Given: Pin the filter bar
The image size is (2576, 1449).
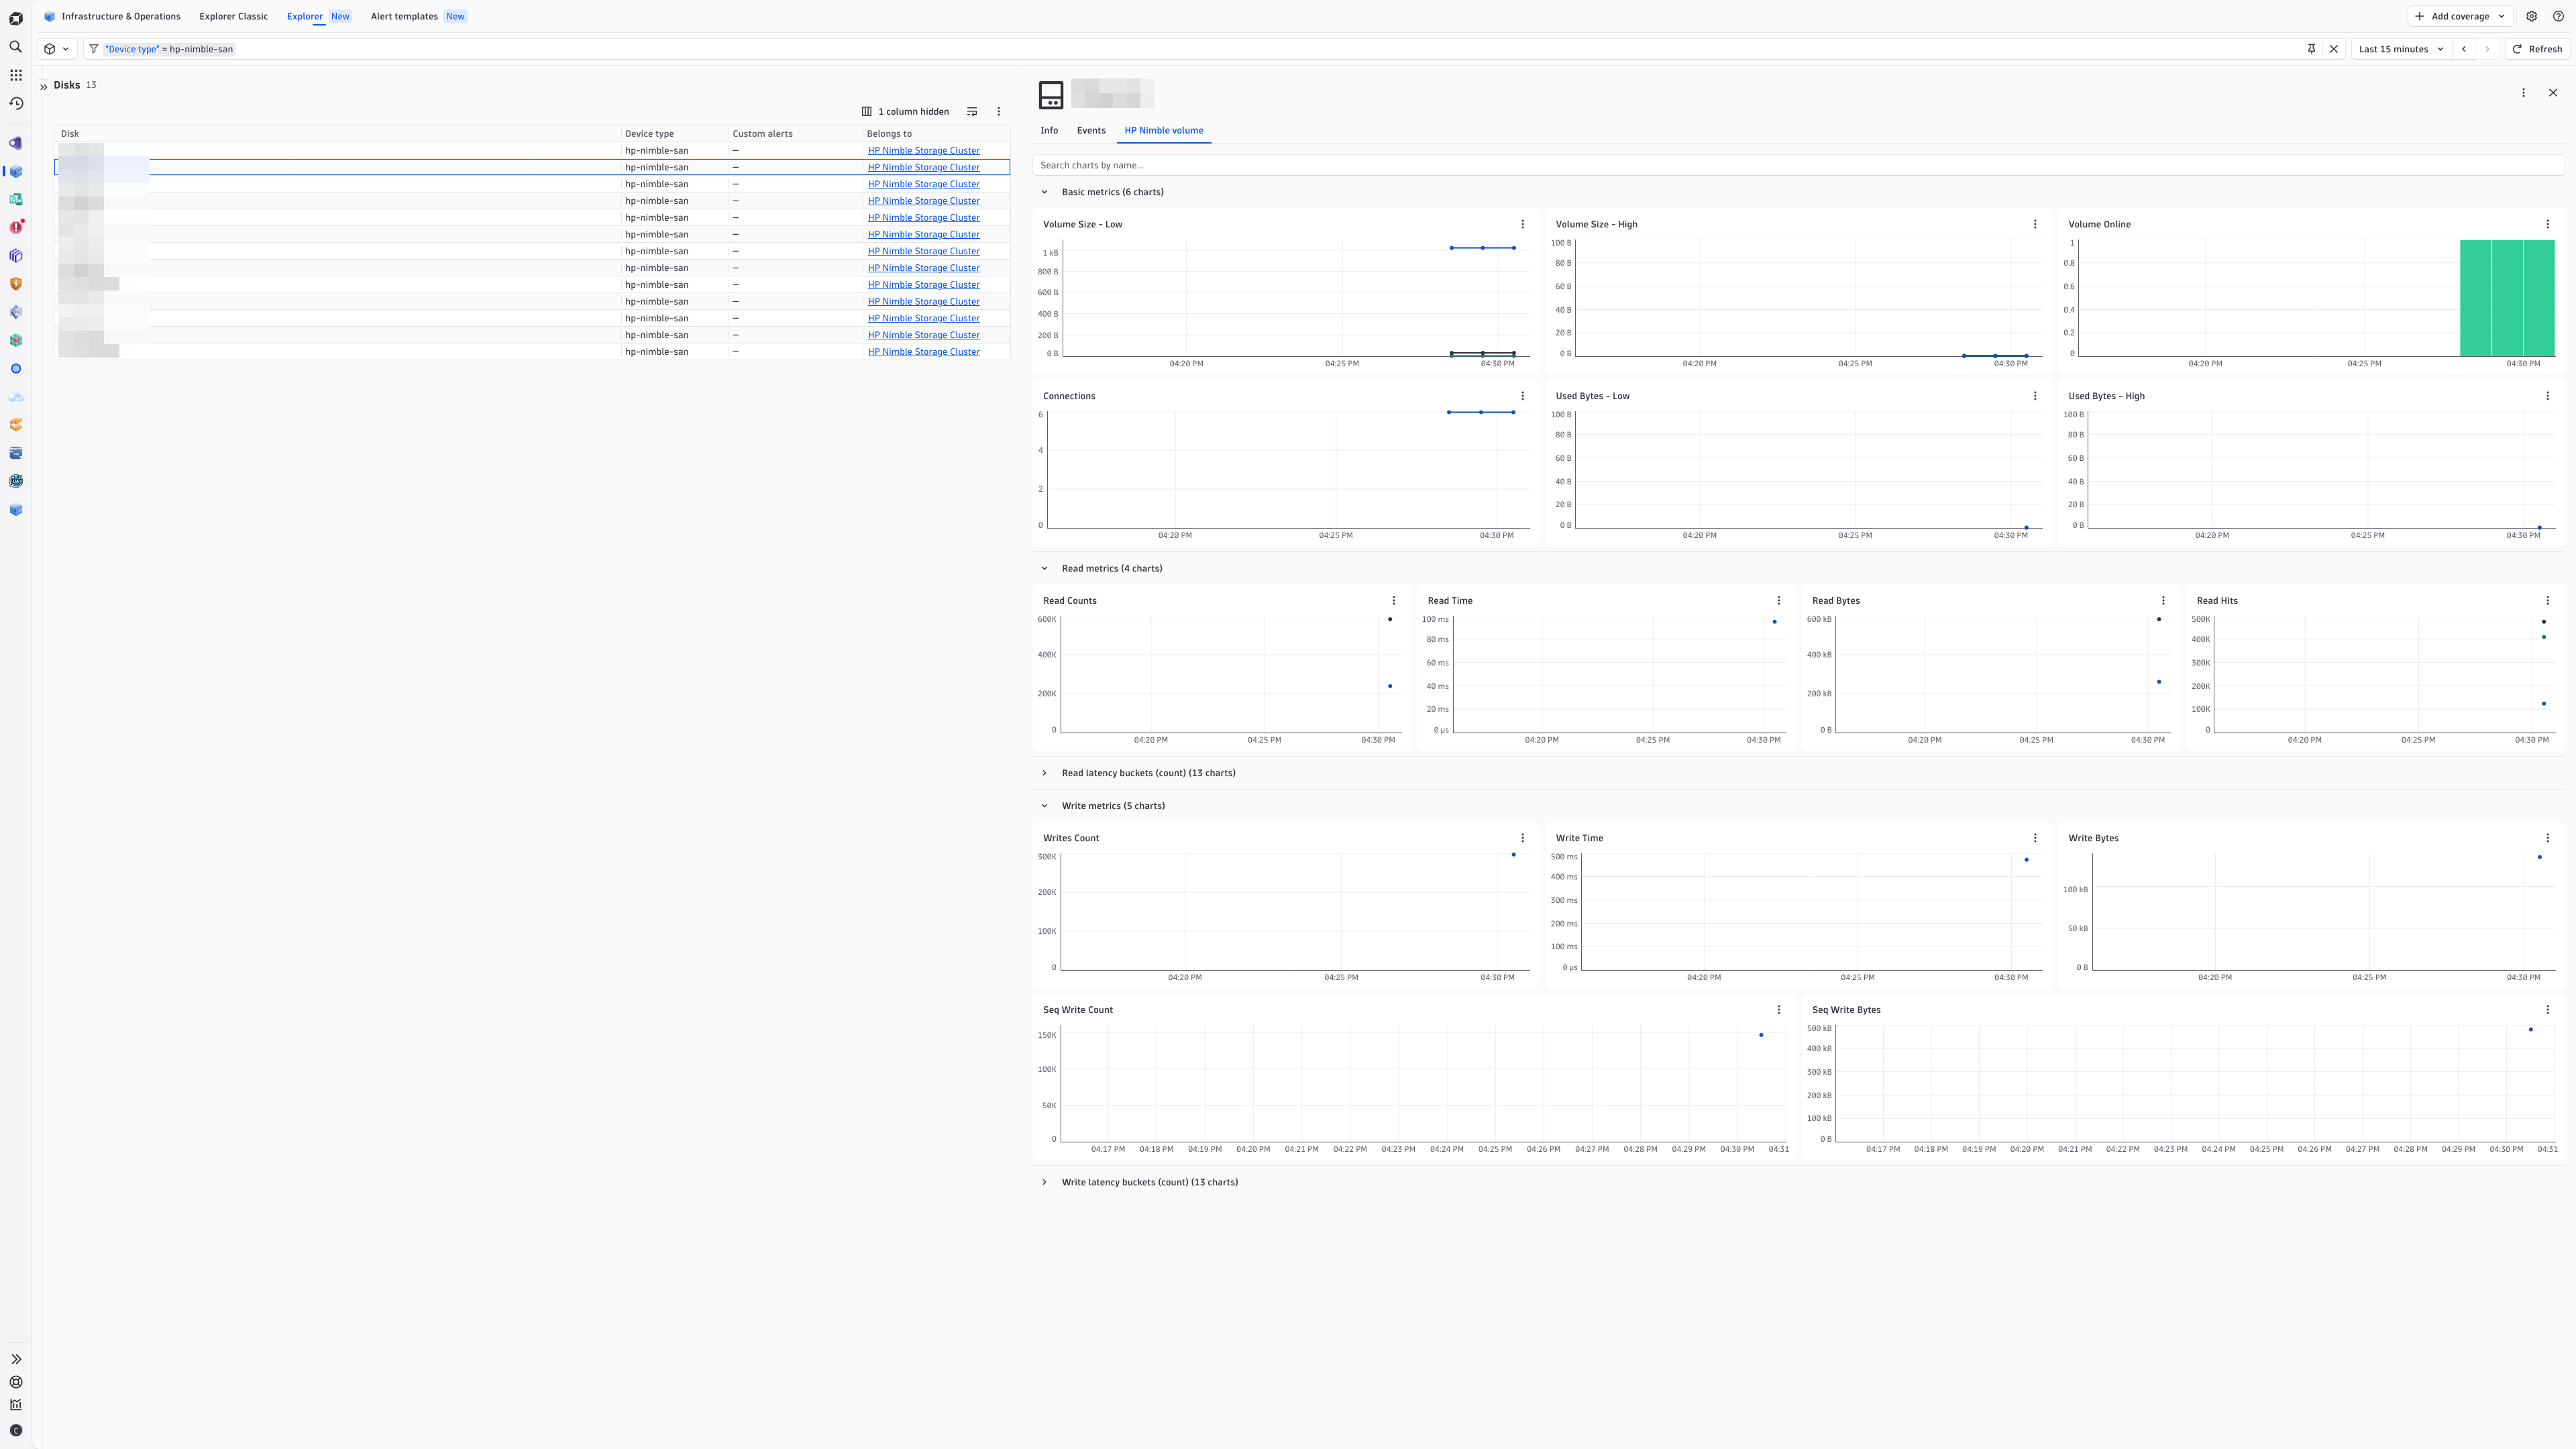Looking at the screenshot, I should (x=2311, y=49).
